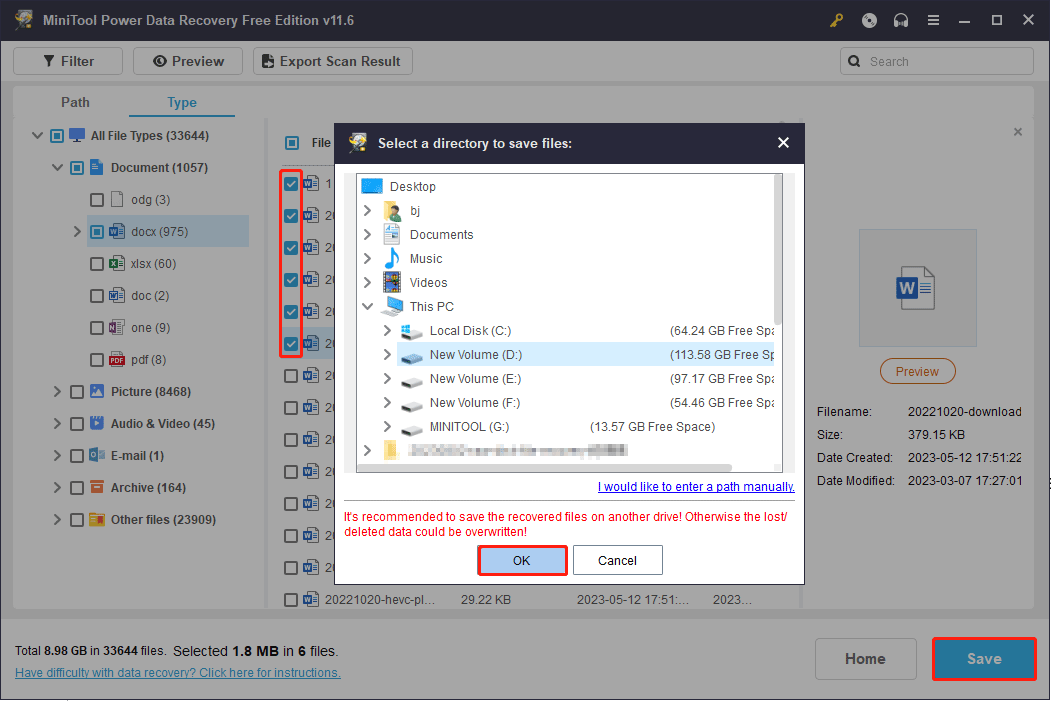Click the Preview toolbar button
The image size is (1051, 701).
click(188, 61)
